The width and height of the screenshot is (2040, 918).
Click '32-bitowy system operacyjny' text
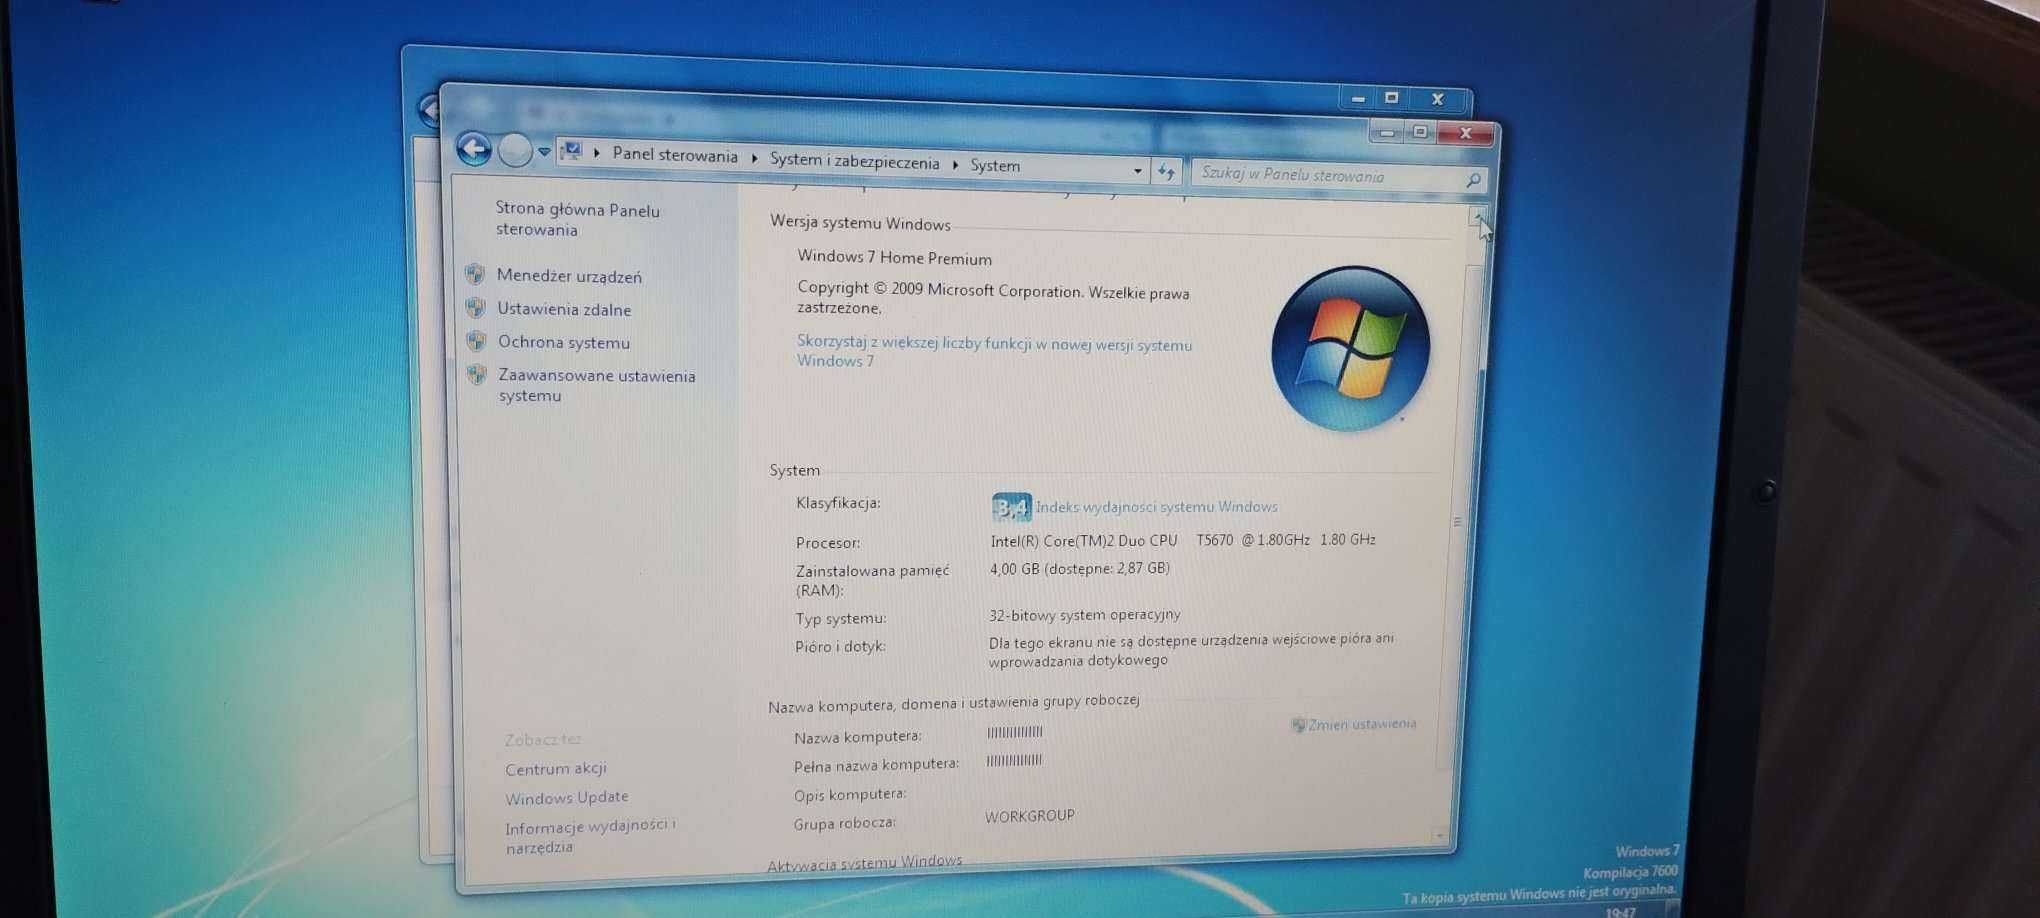point(1084,615)
